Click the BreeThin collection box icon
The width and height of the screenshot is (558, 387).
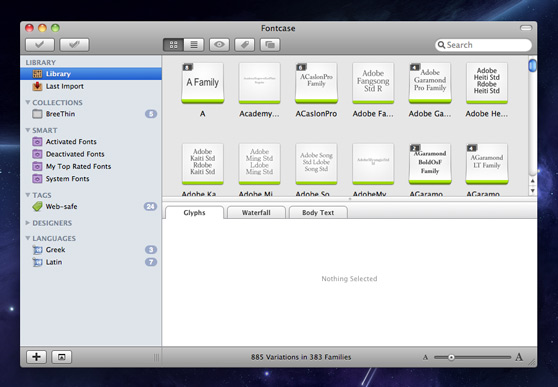coord(37,114)
